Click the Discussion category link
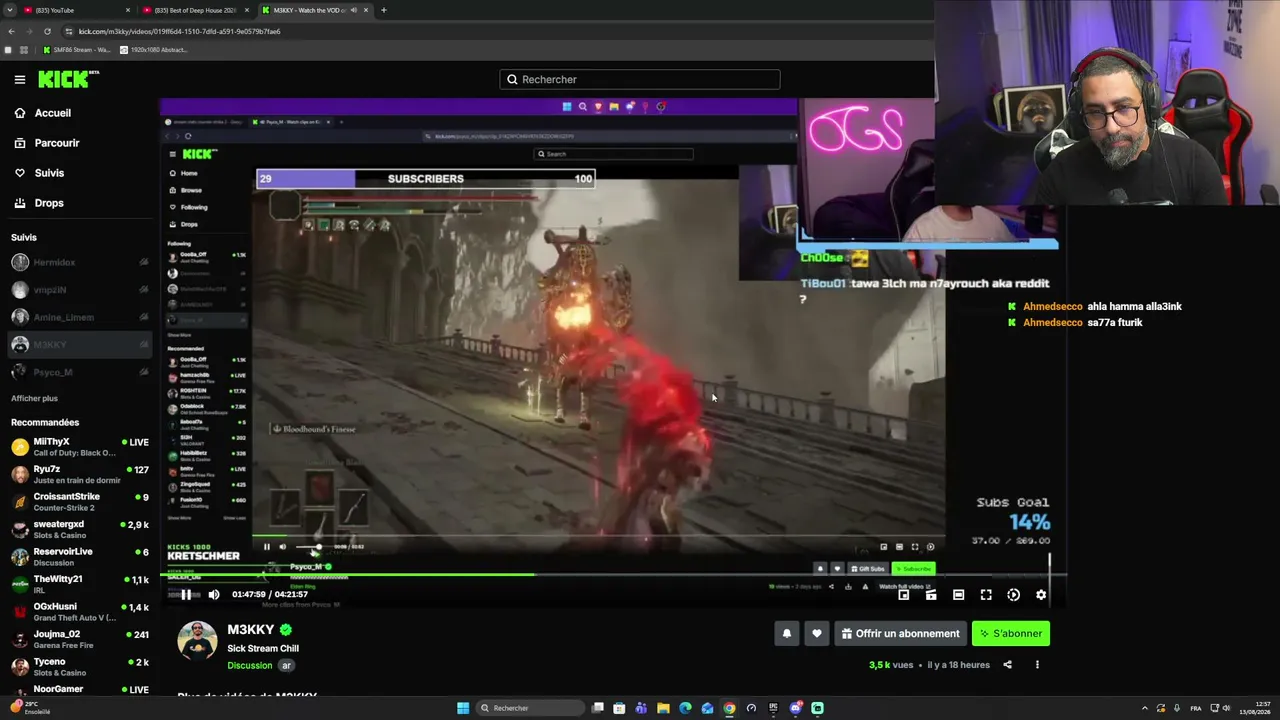This screenshot has height=720, width=1280. (249, 666)
